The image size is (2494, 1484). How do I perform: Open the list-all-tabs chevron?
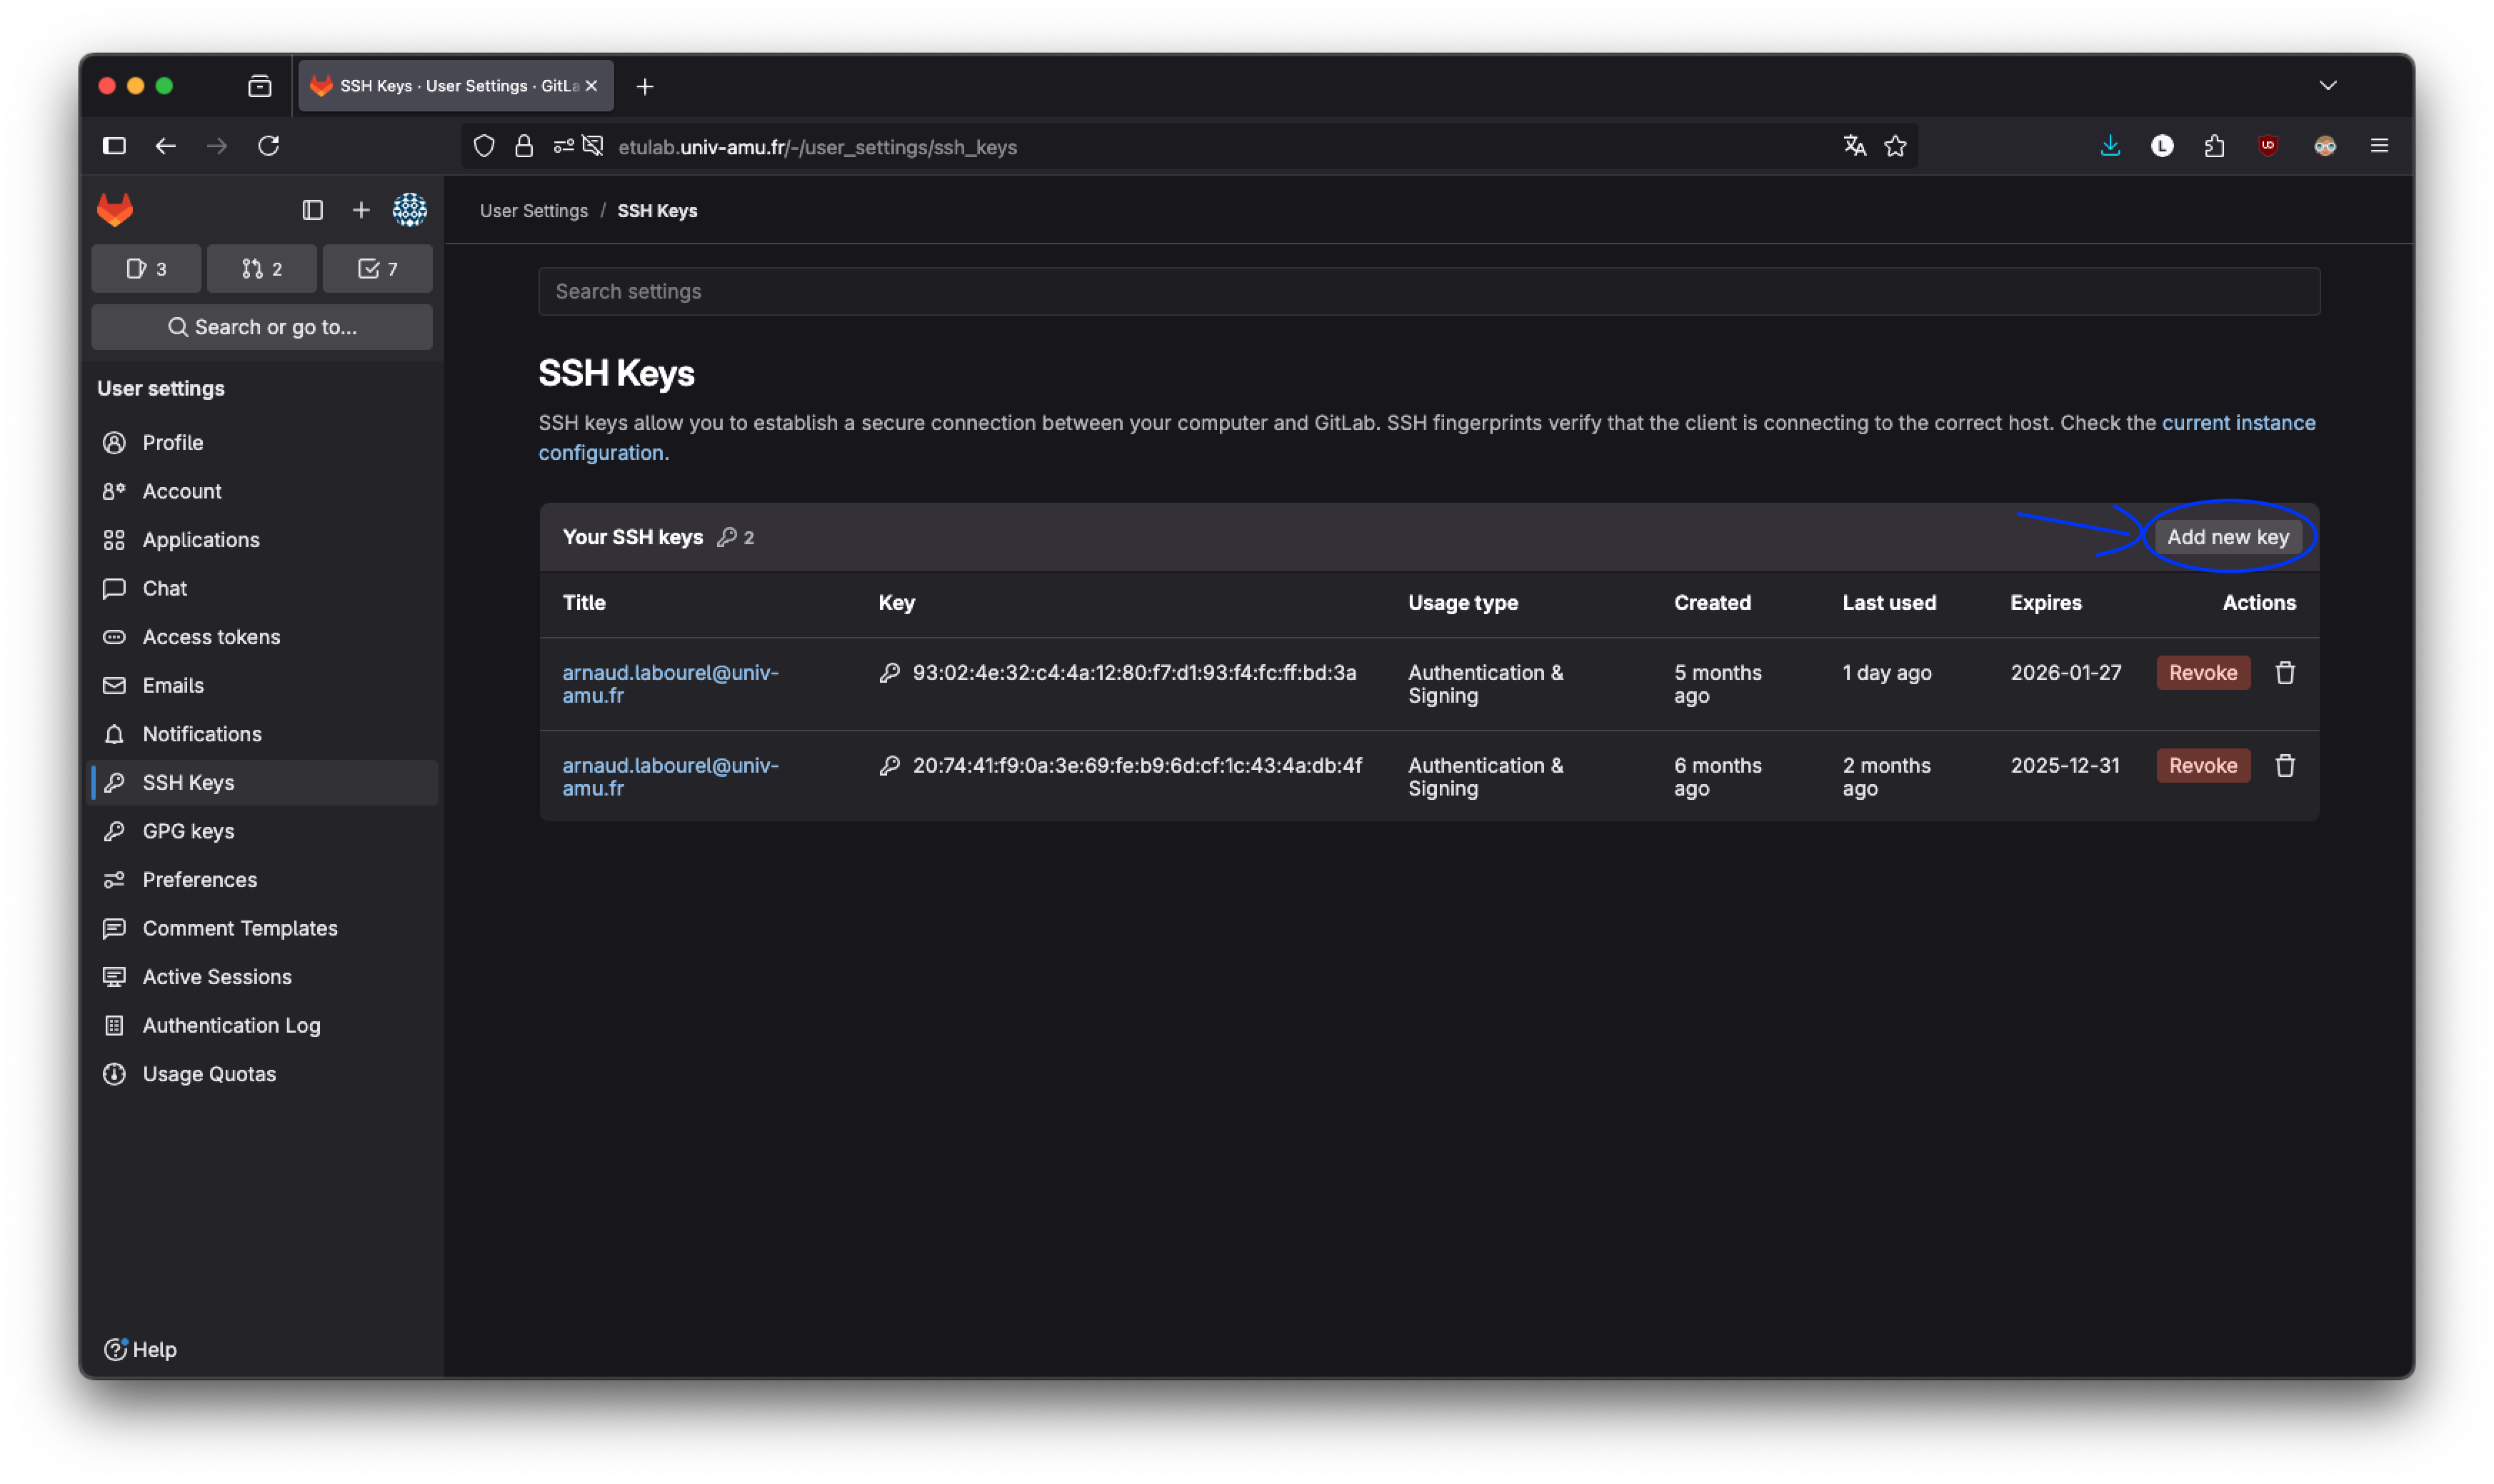2328,86
